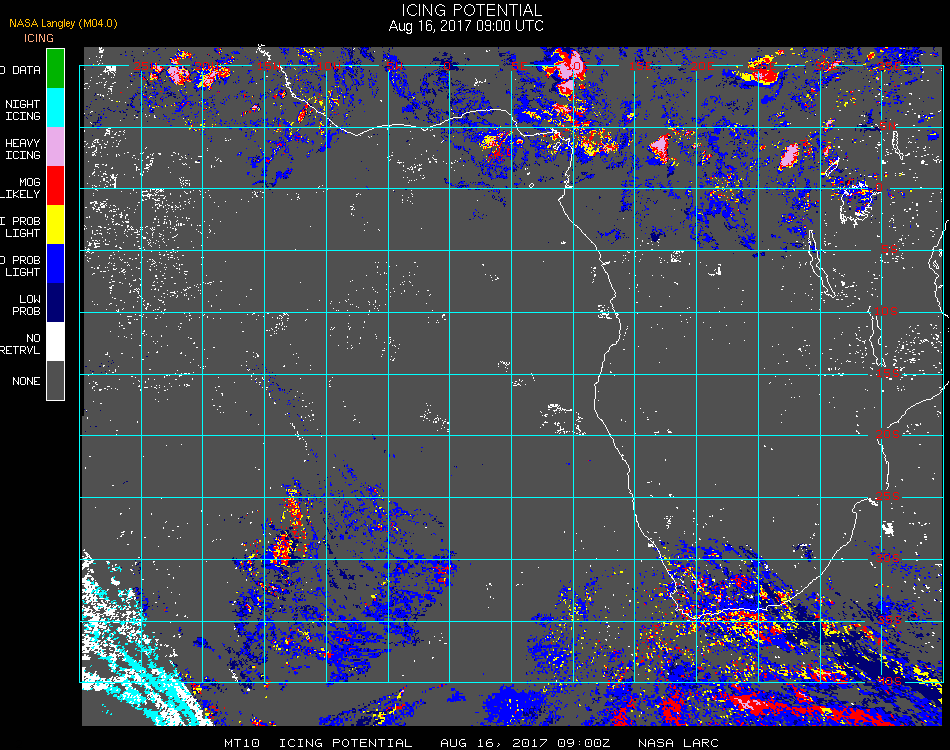Click the 'NASA Langley (M04.0)' label
Viewport: 950px width, 750px height.
click(63, 23)
